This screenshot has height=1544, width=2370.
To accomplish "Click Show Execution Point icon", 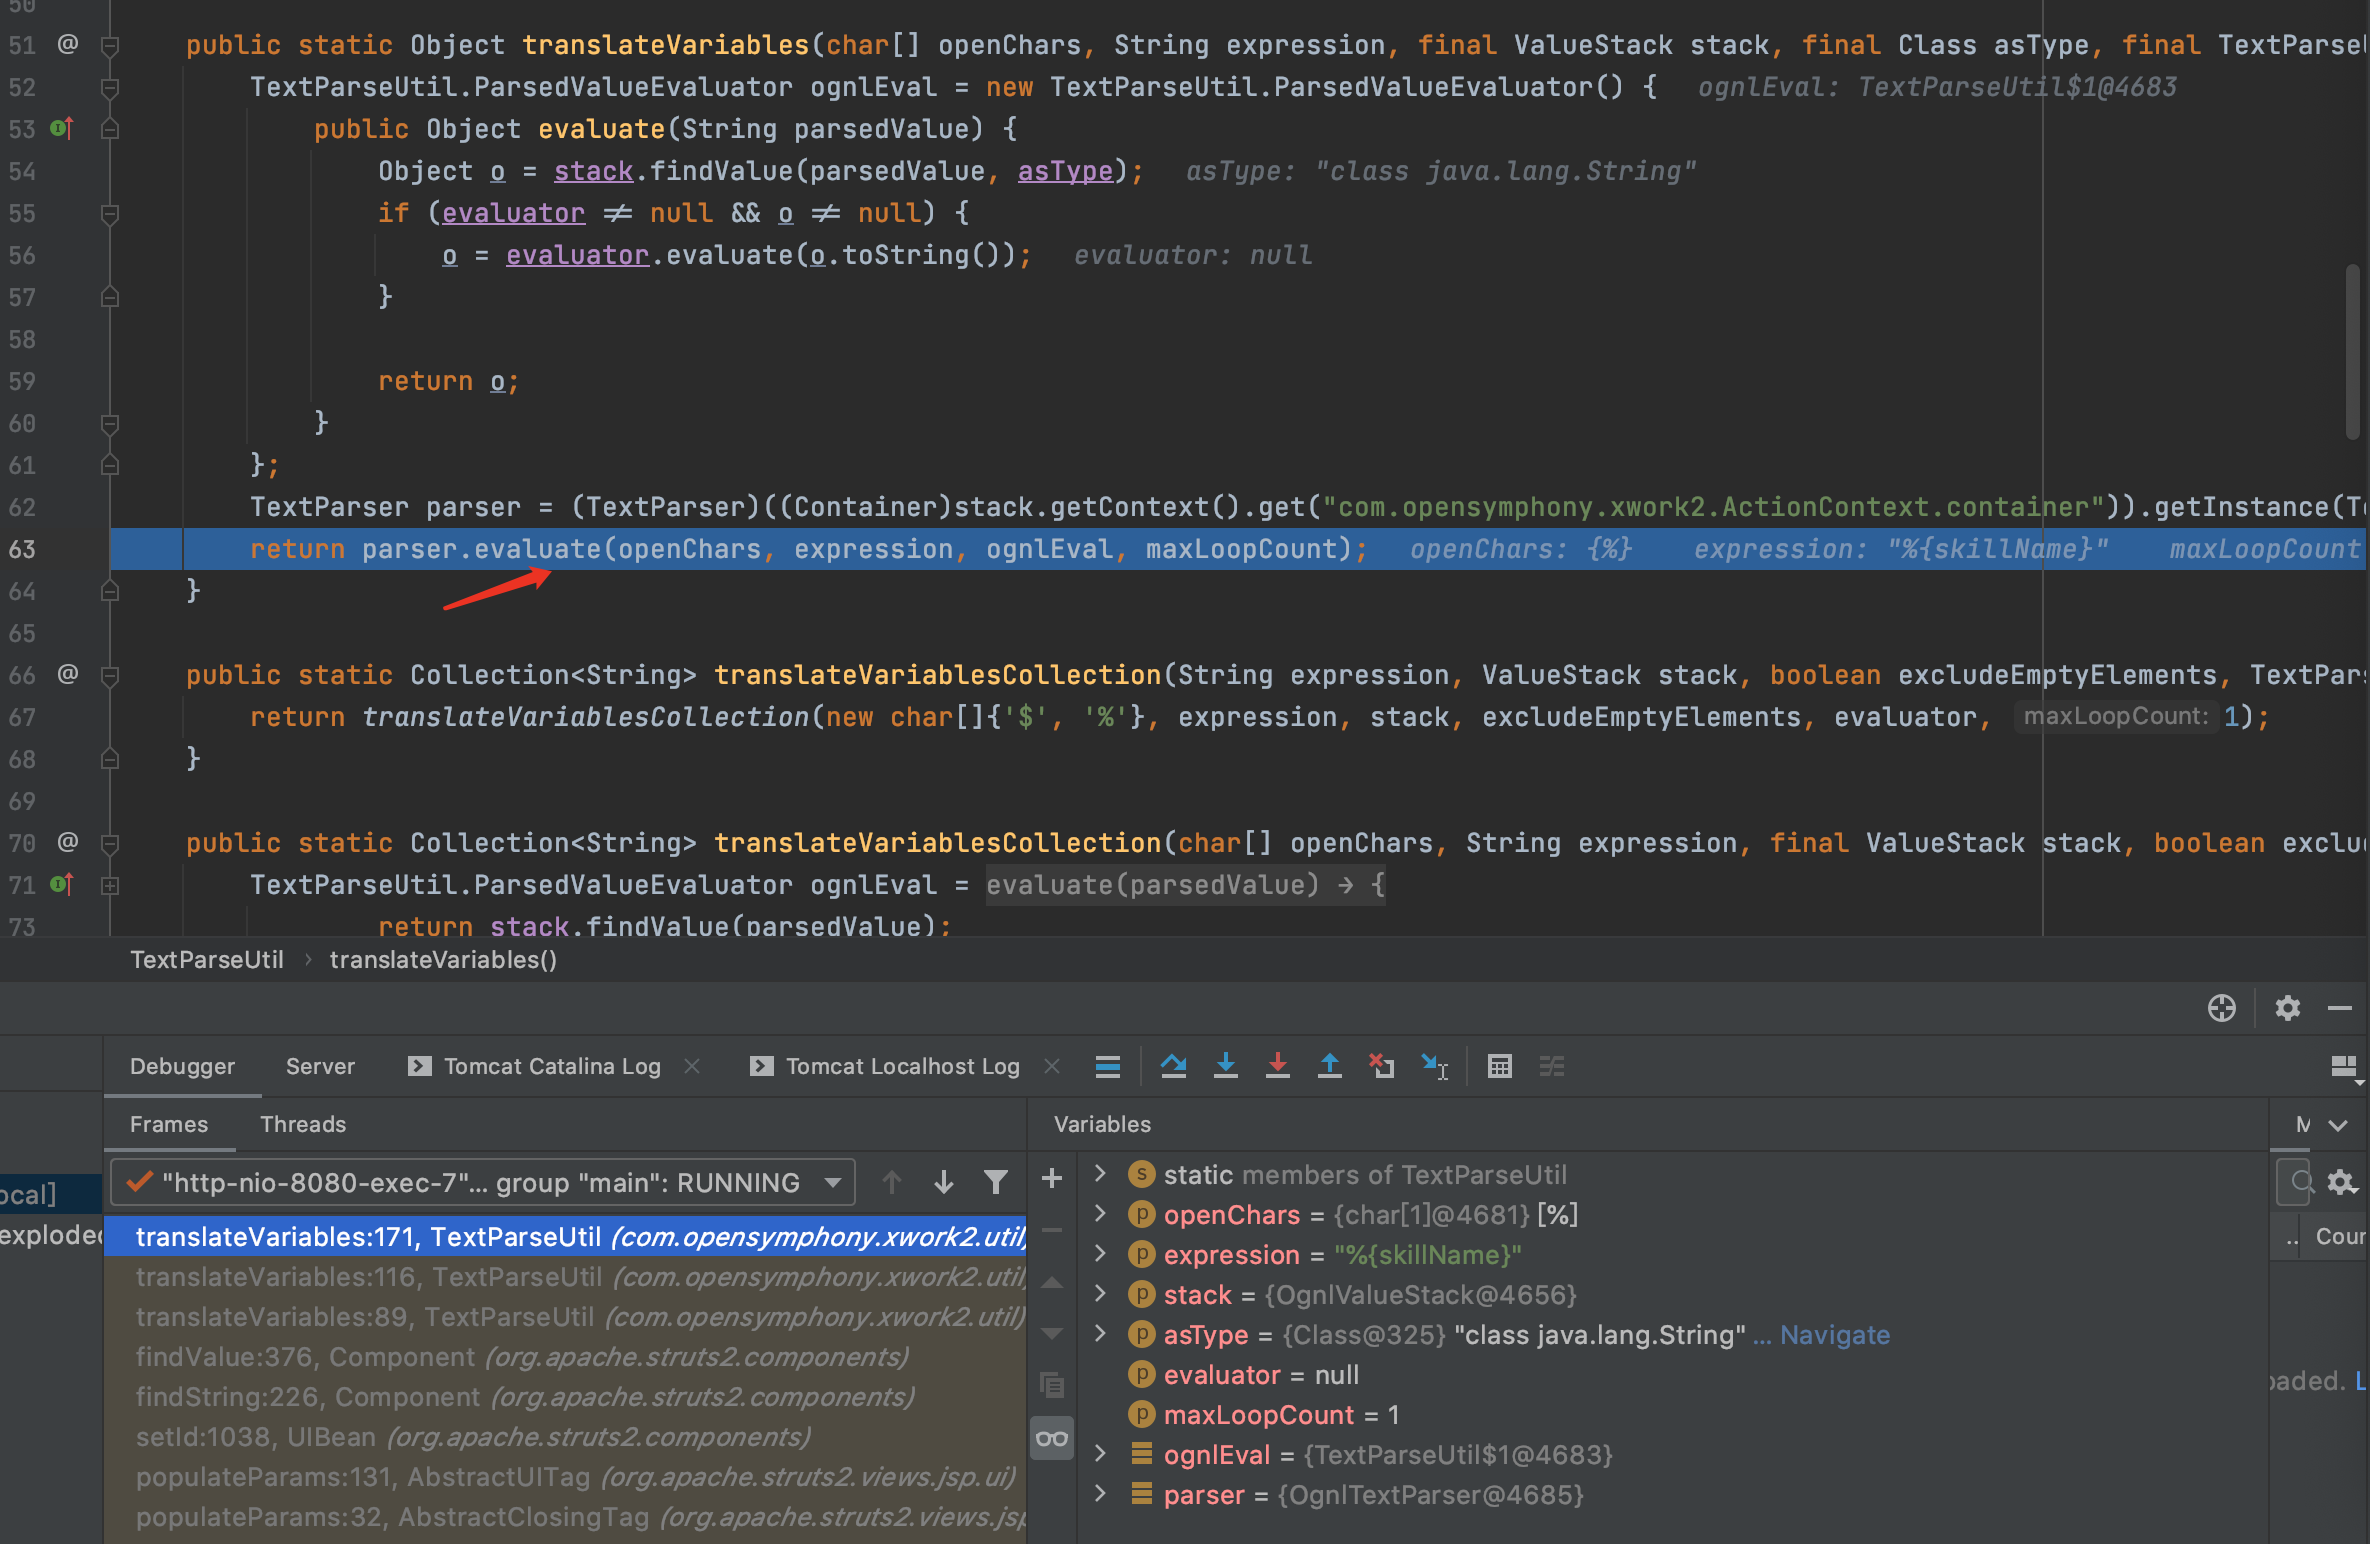I will click(1107, 1067).
